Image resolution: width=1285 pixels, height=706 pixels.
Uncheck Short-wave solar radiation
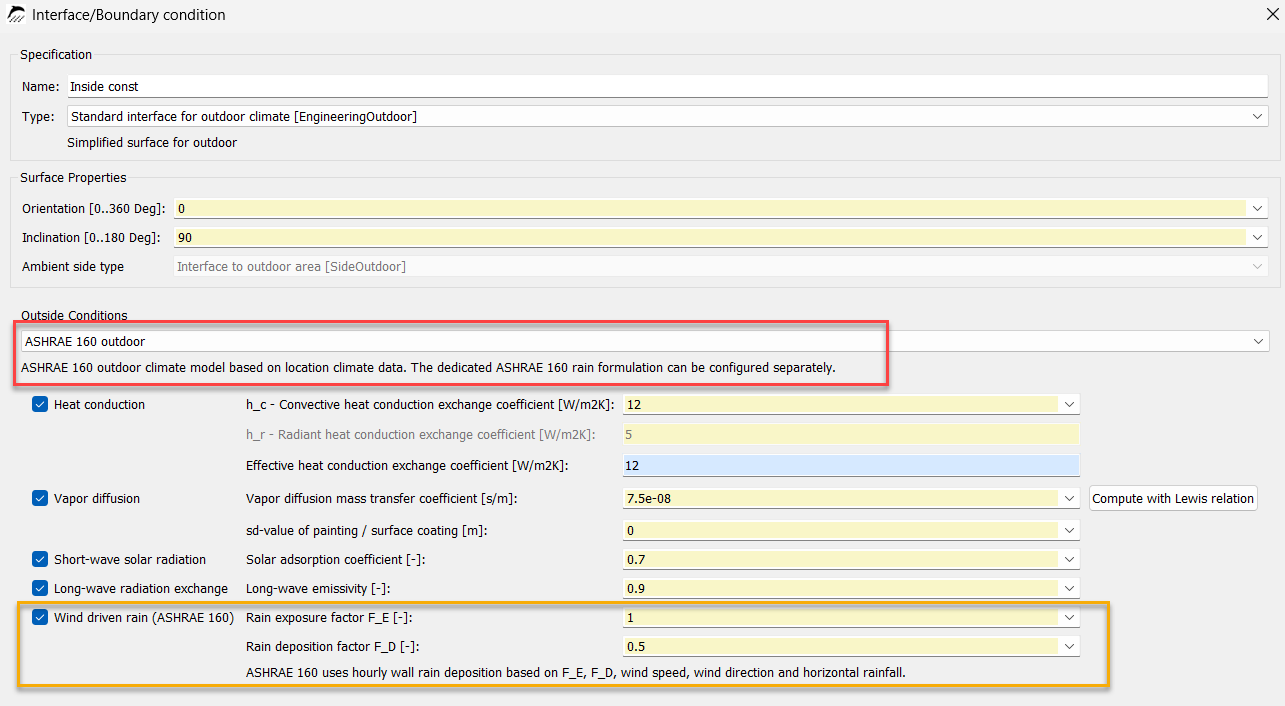[x=40, y=560]
